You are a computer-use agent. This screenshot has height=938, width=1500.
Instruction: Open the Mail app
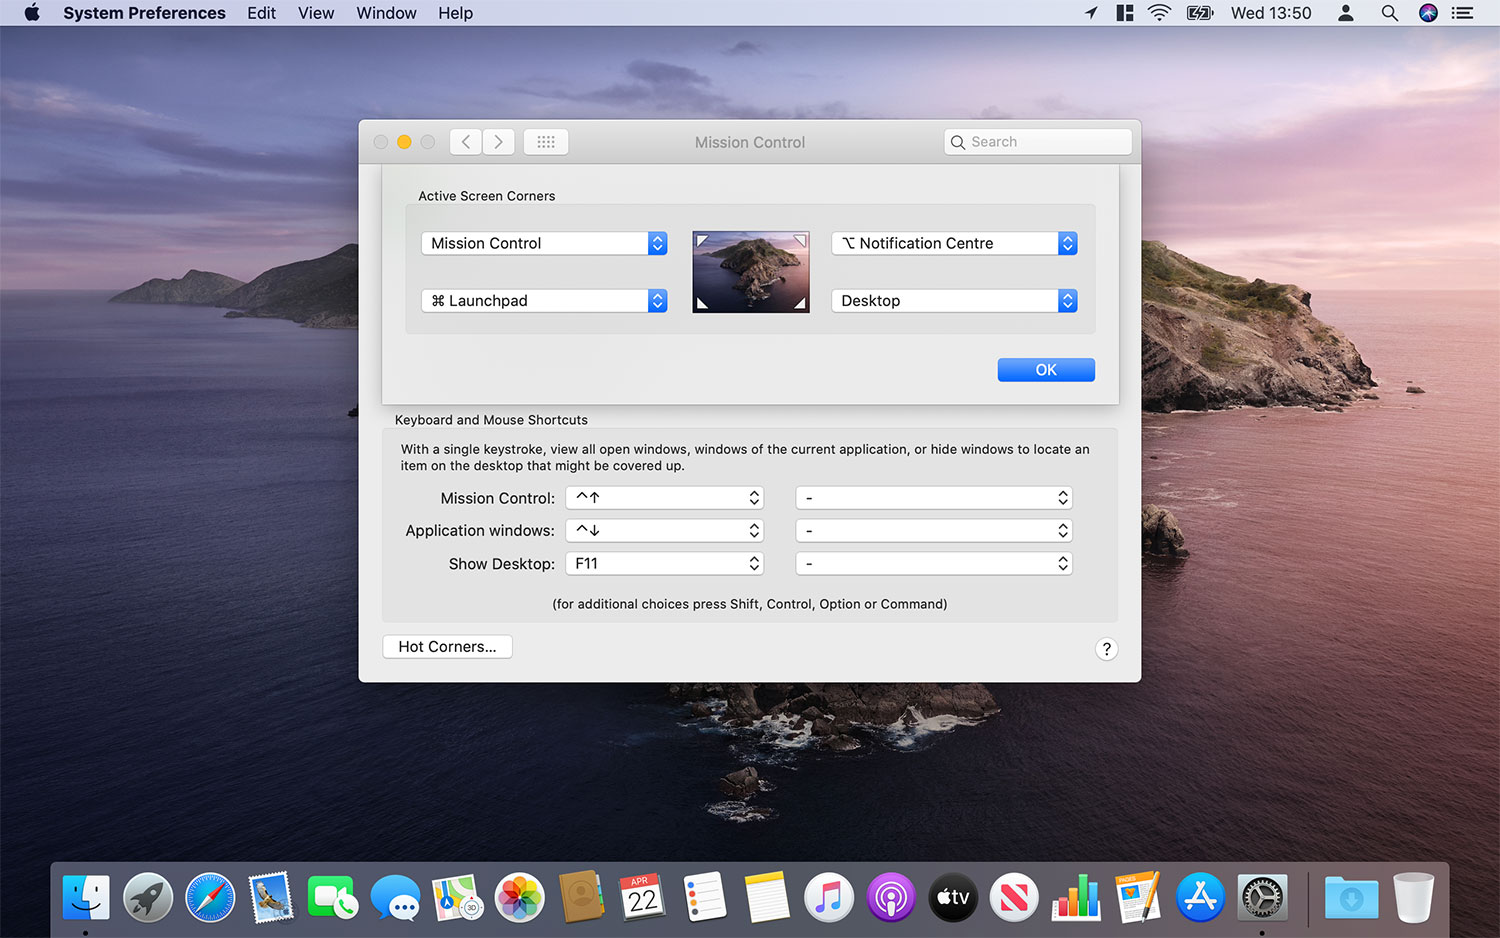(x=272, y=897)
